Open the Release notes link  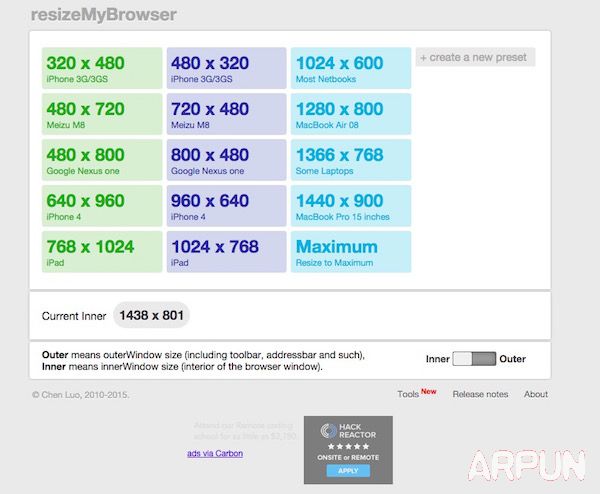pyautogui.click(x=483, y=394)
